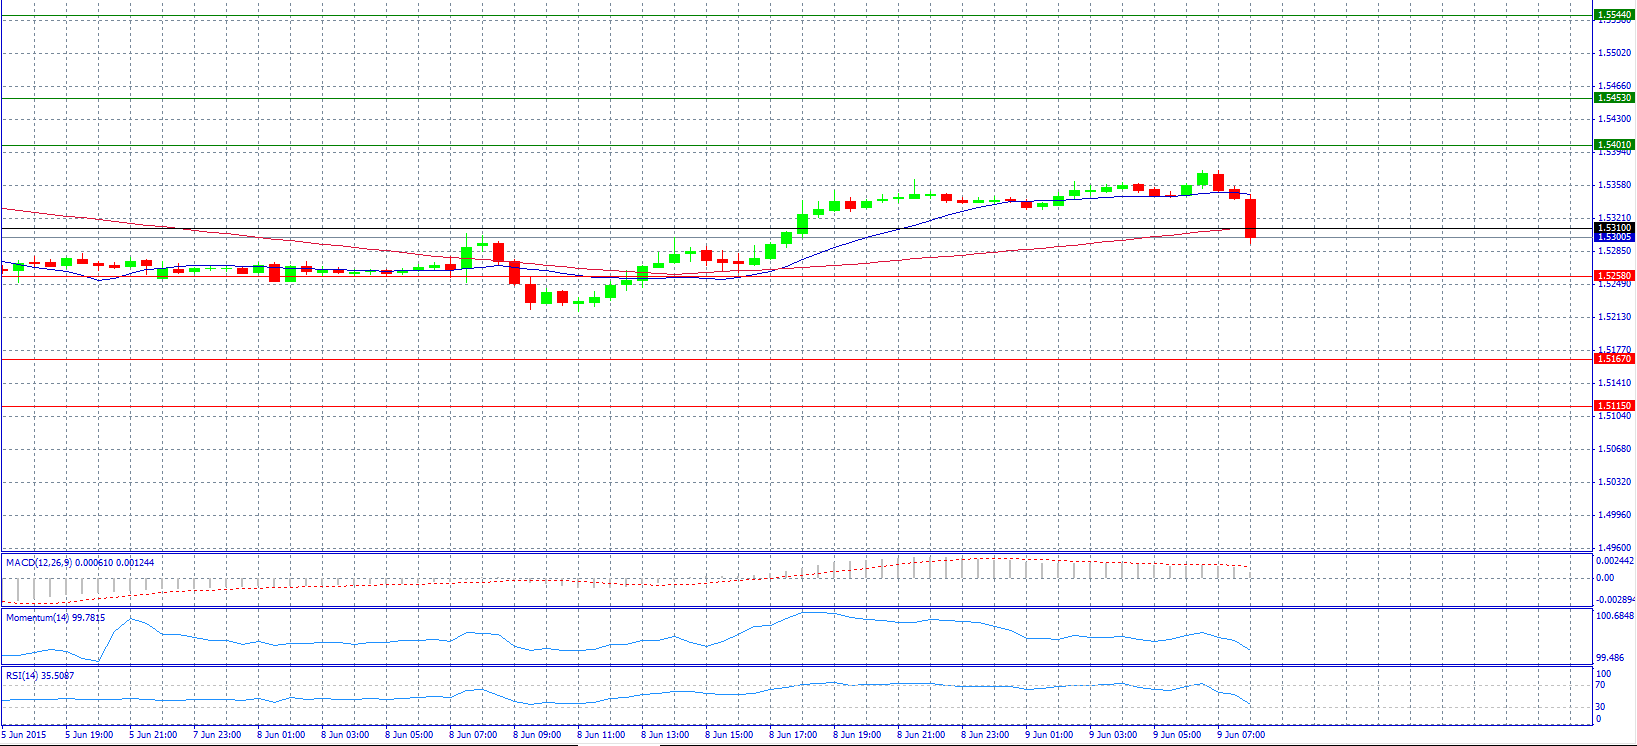This screenshot has height=746, width=1637.
Task: Click the 1.49960 price scale value
Action: point(1615,515)
